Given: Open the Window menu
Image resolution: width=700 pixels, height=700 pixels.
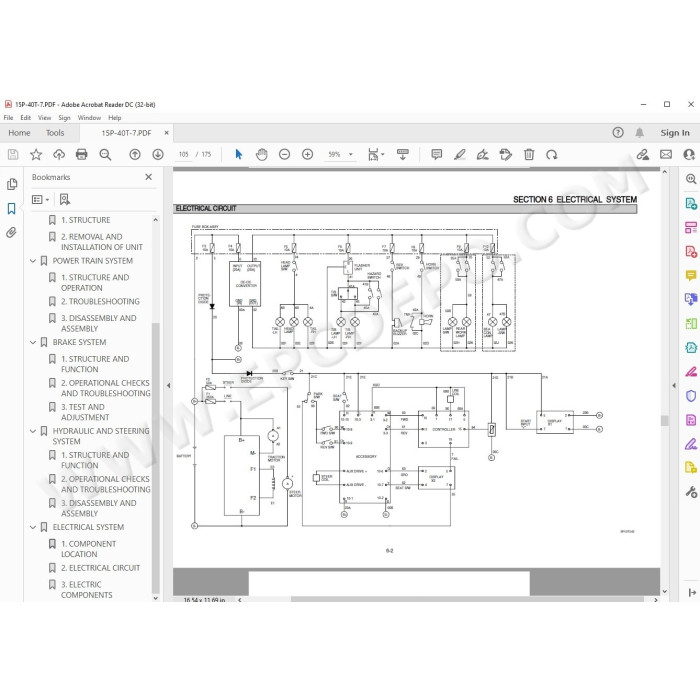Looking at the screenshot, I should [89, 118].
